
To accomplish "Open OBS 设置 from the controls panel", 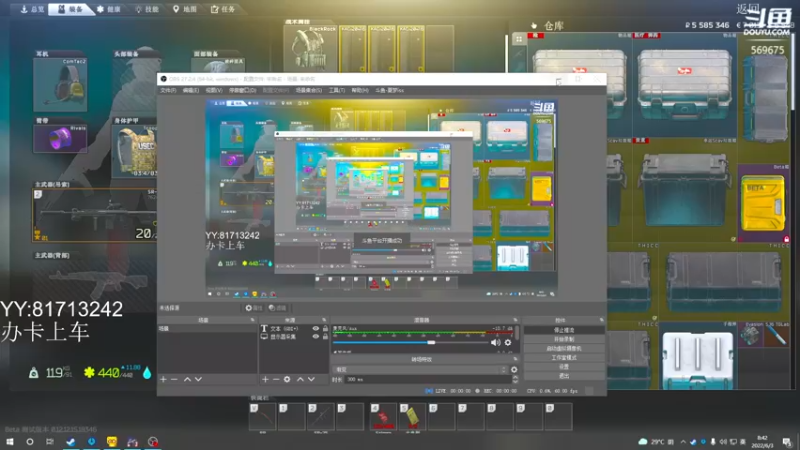I will (564, 367).
